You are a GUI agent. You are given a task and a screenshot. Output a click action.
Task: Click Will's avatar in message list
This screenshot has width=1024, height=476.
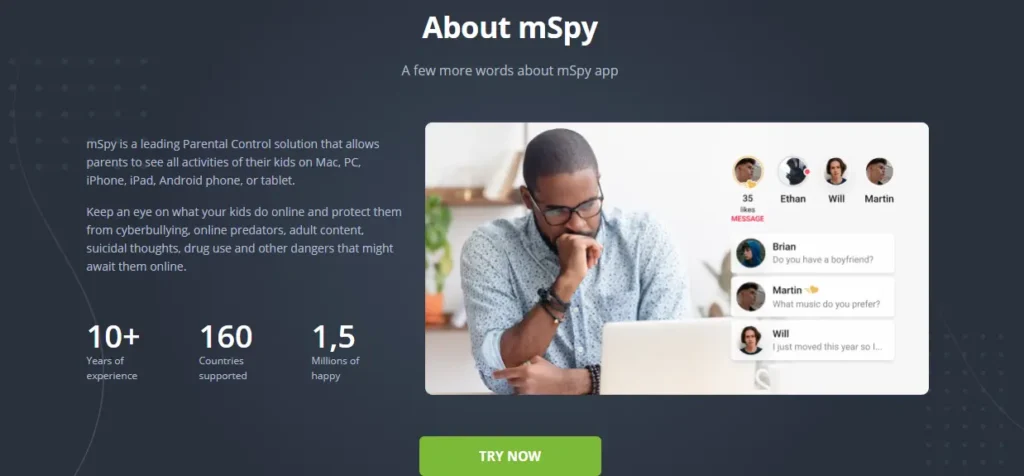[x=750, y=340]
